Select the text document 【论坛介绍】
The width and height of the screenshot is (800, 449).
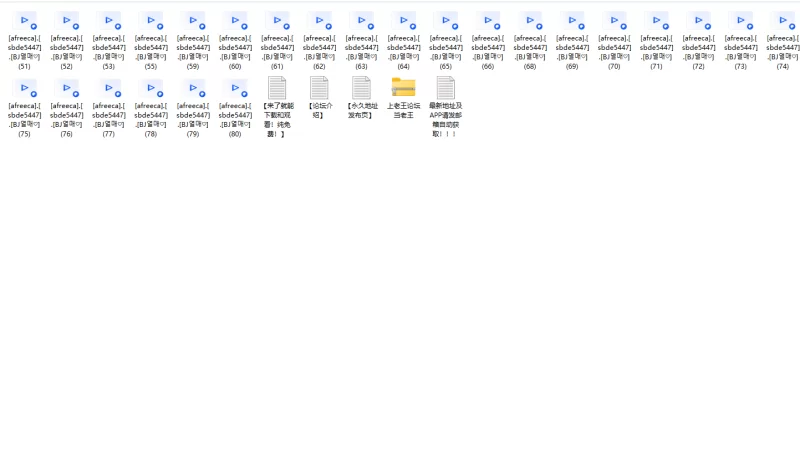319,98
